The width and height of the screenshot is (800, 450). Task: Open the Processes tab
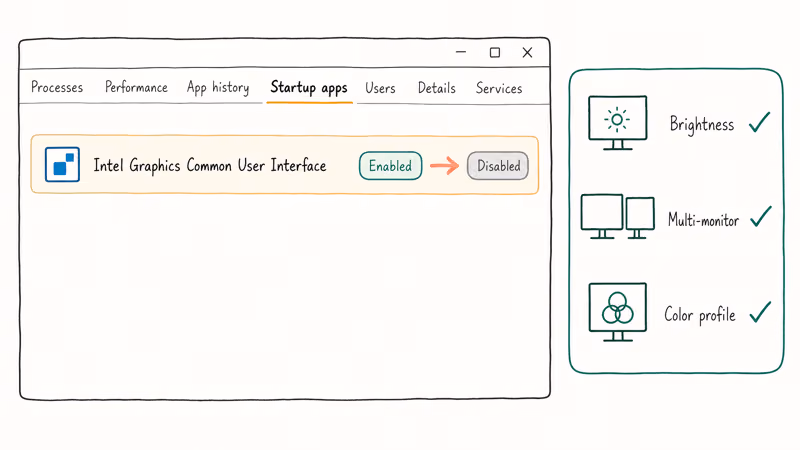57,87
